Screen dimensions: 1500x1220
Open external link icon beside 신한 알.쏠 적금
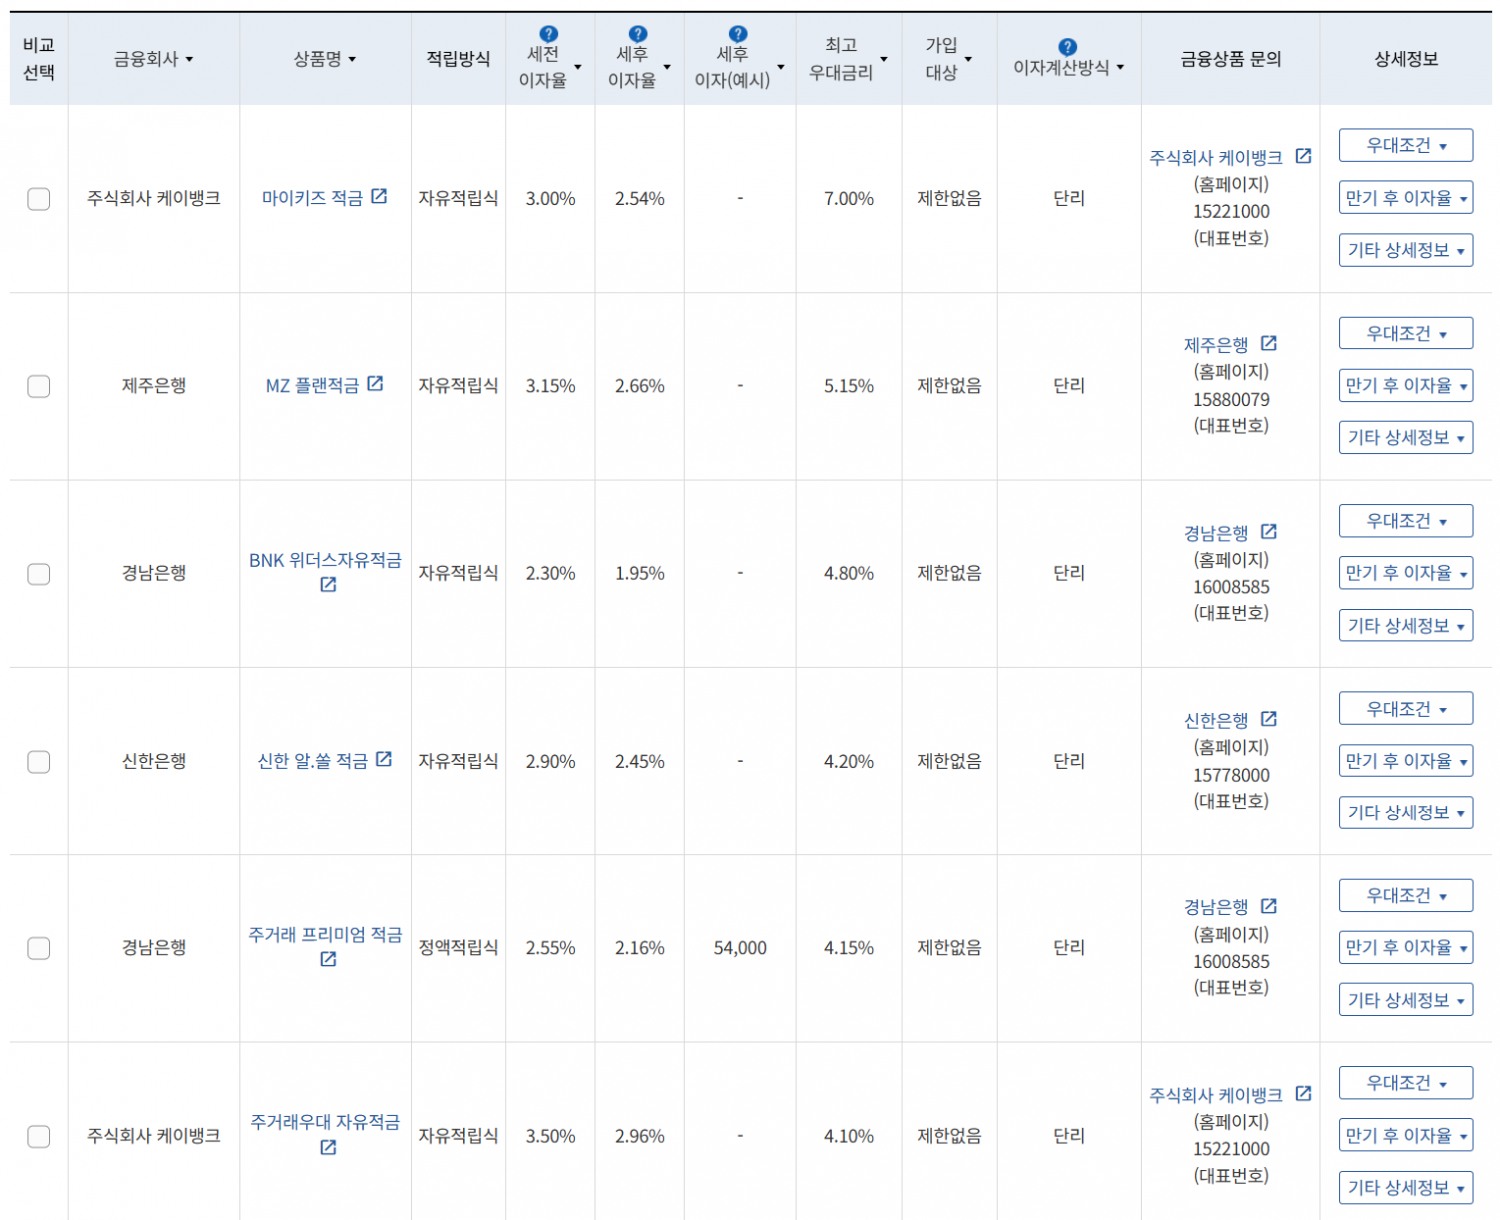tap(384, 759)
